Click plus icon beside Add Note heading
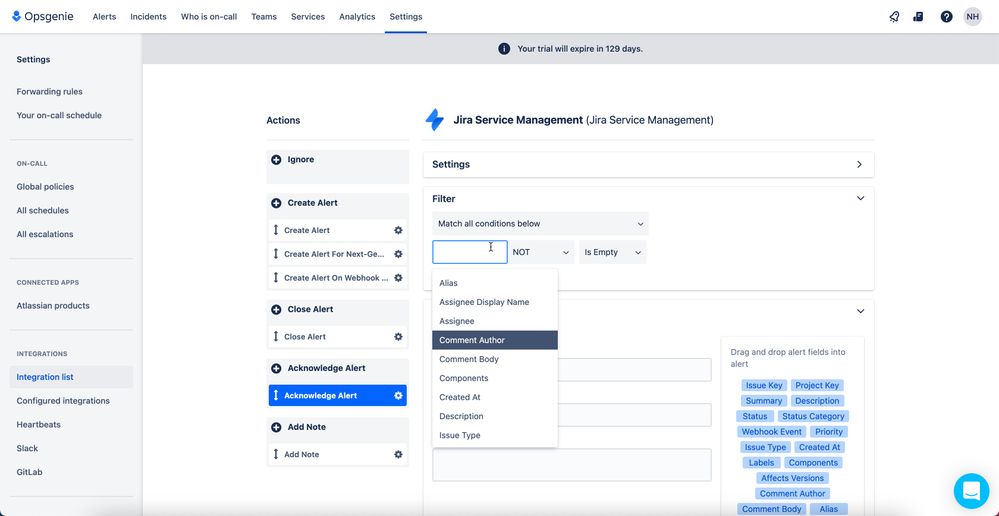 click(x=276, y=427)
